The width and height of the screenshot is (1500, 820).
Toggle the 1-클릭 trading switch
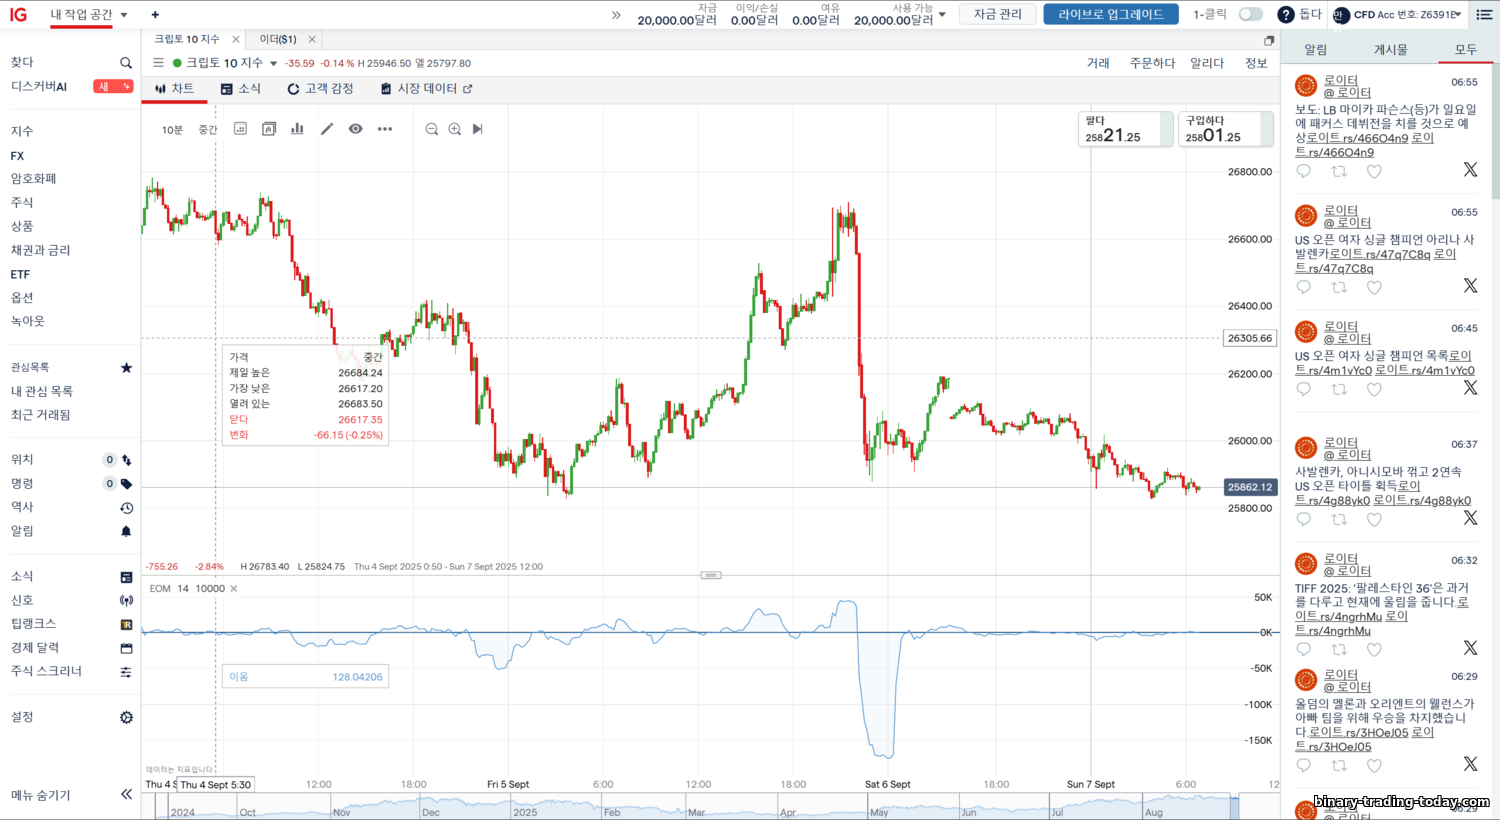click(1250, 14)
